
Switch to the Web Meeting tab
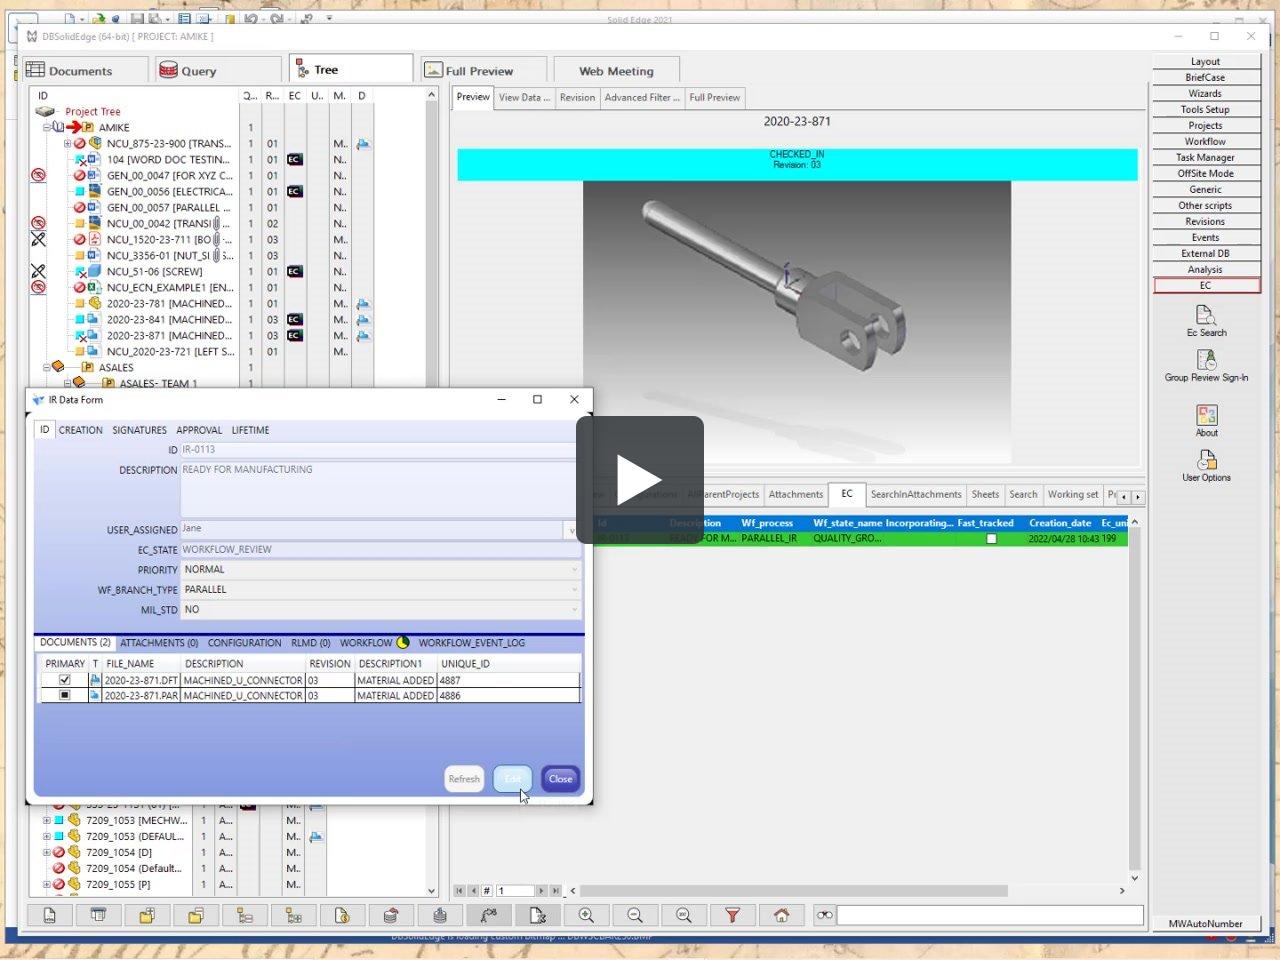point(617,70)
